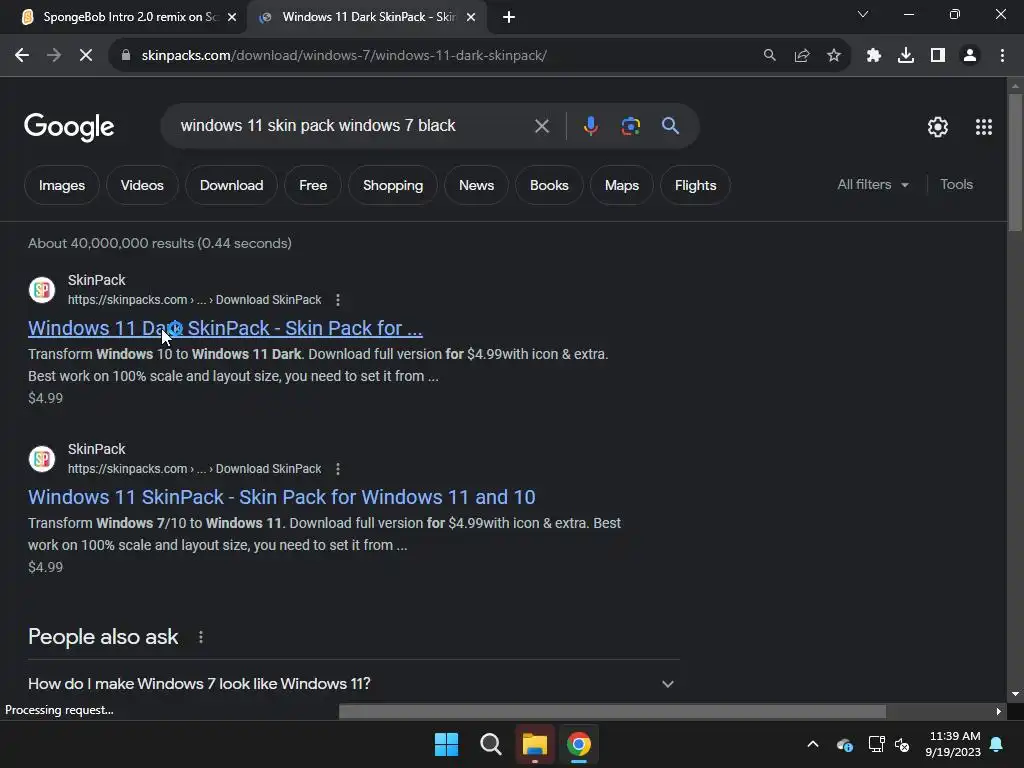Apply the Free filter chip
Image resolution: width=1024 pixels, height=768 pixels.
(x=313, y=185)
